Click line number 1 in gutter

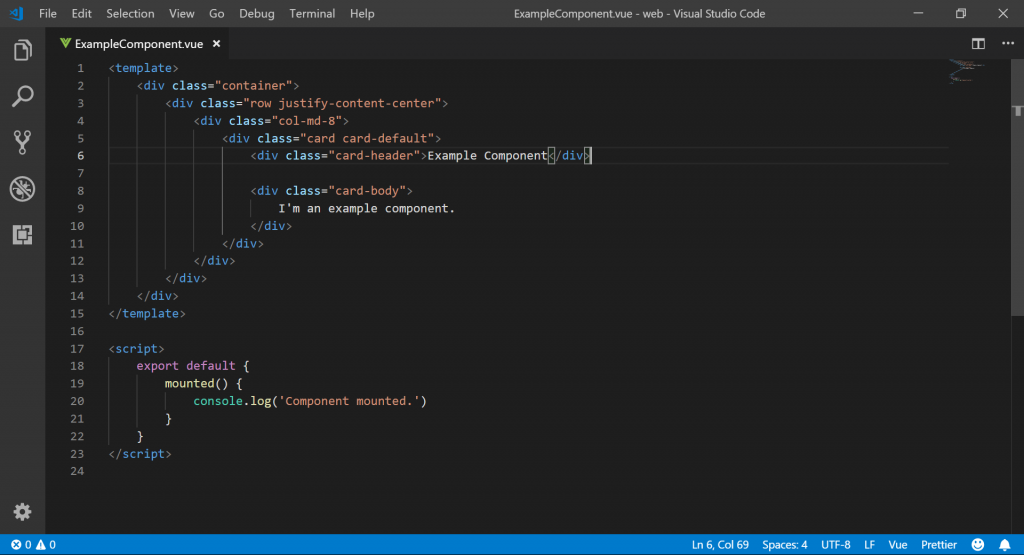pyautogui.click(x=80, y=68)
